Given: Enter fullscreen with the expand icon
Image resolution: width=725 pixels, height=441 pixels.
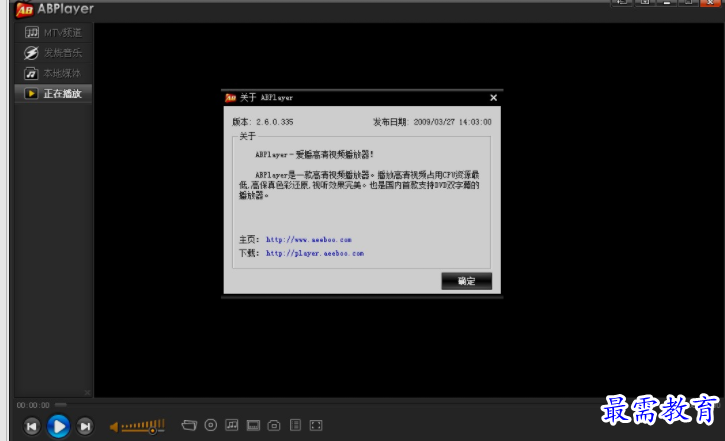Looking at the screenshot, I should point(316,425).
